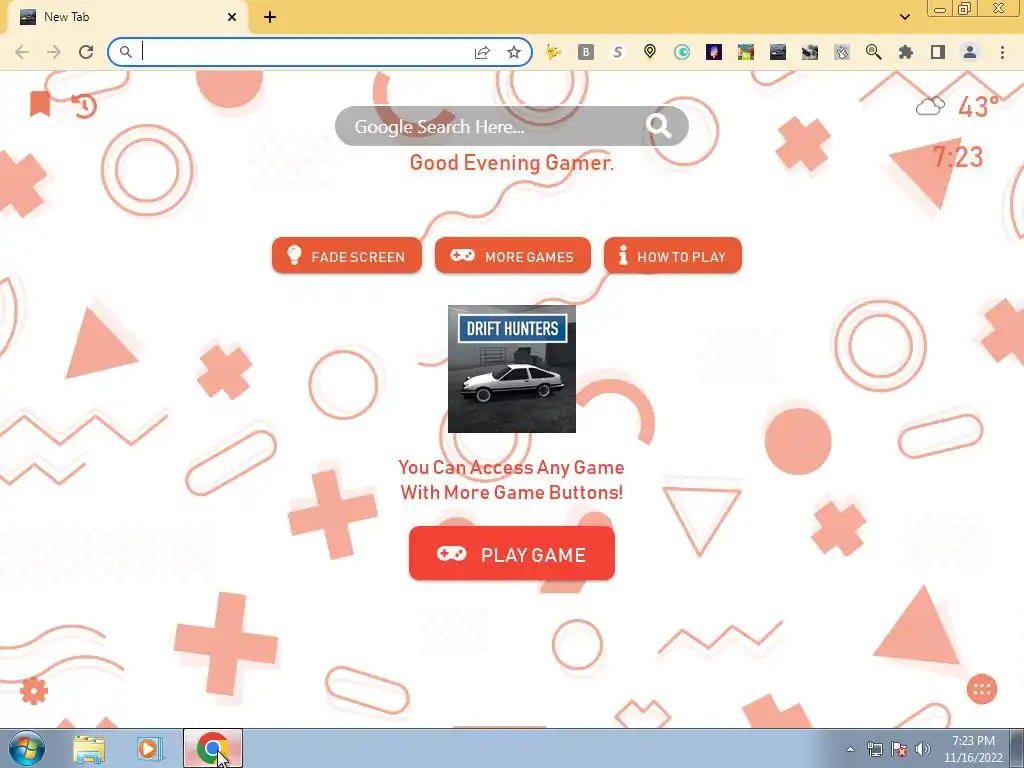Show hidden system tray icons
1024x768 pixels.
pos(850,749)
